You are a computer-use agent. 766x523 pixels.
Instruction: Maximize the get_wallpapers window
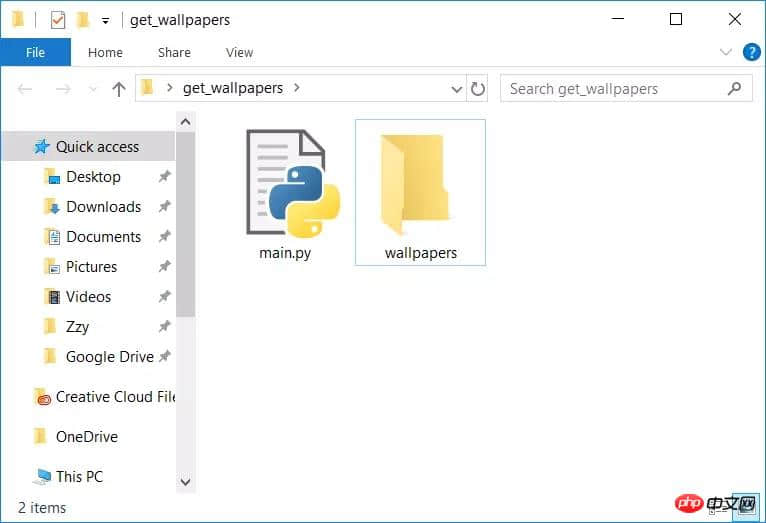click(x=676, y=19)
